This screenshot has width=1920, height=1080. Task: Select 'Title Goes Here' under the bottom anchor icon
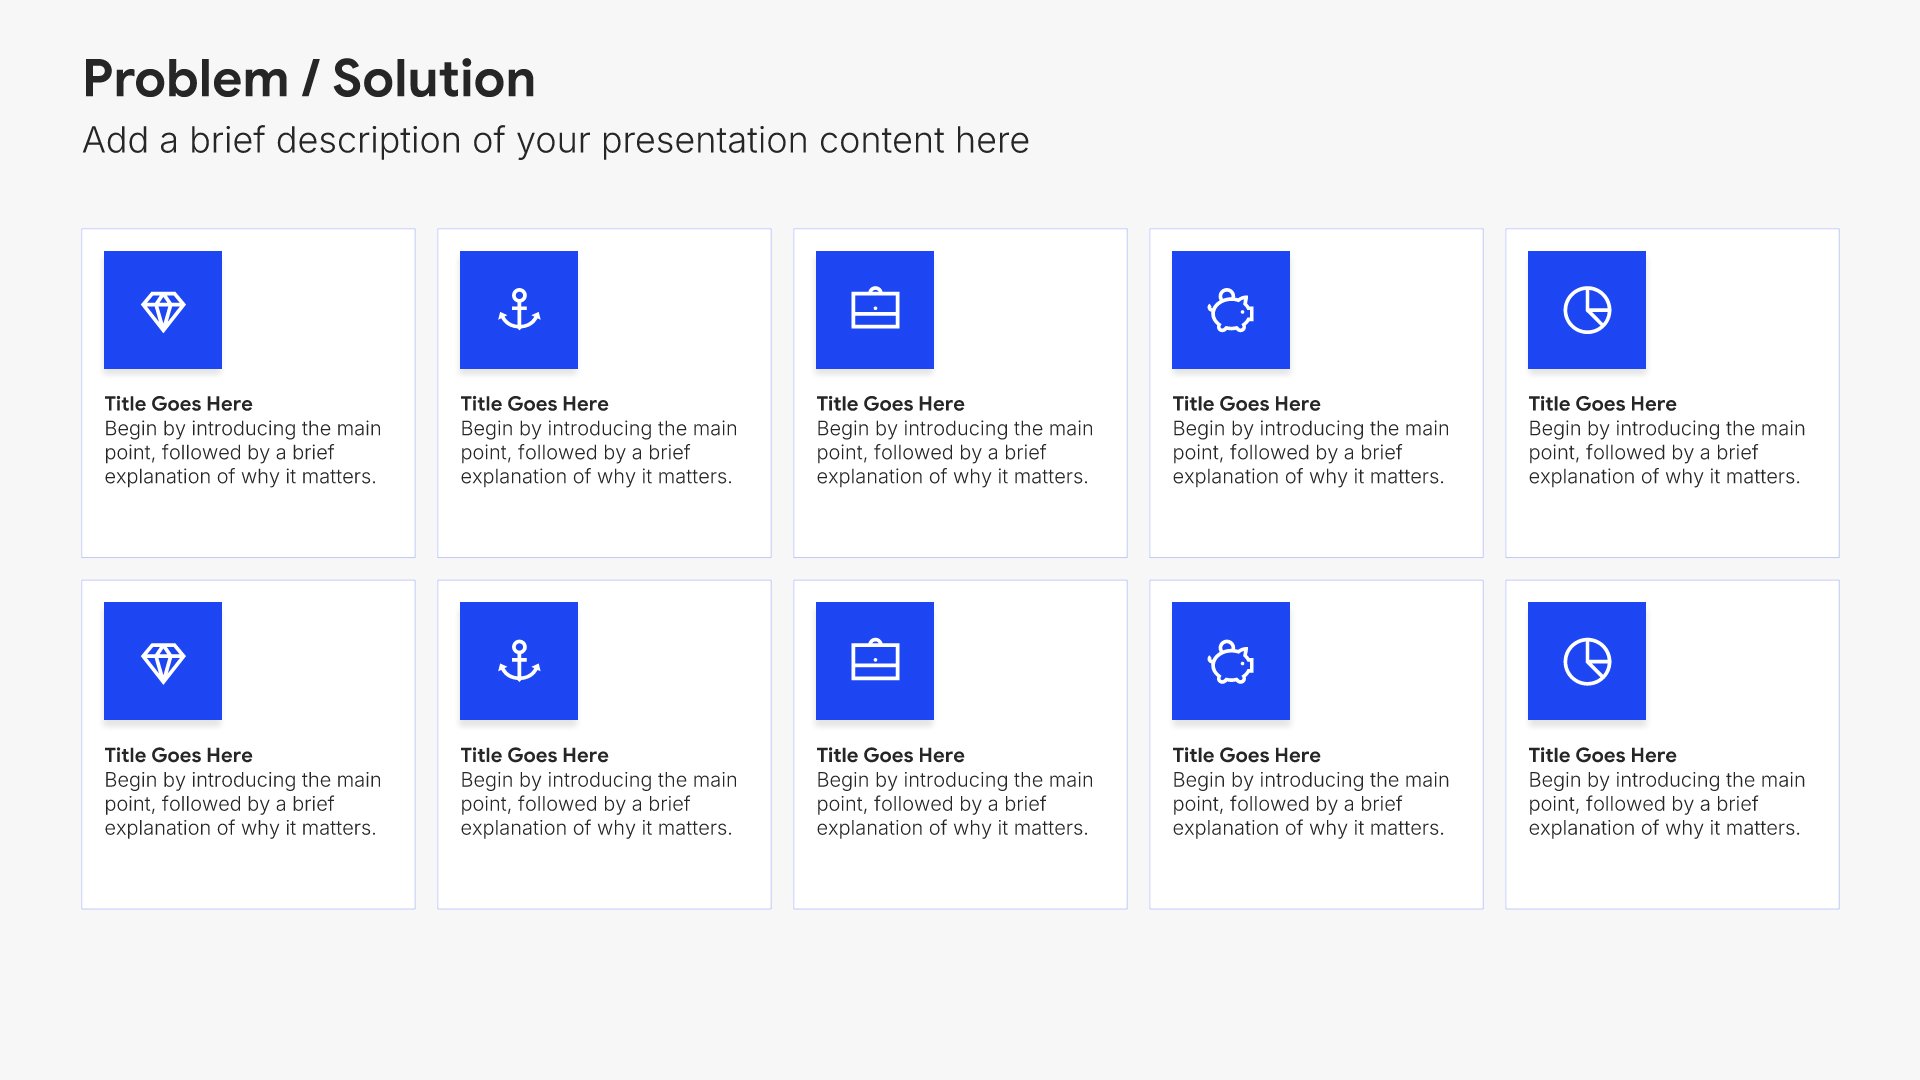534,755
